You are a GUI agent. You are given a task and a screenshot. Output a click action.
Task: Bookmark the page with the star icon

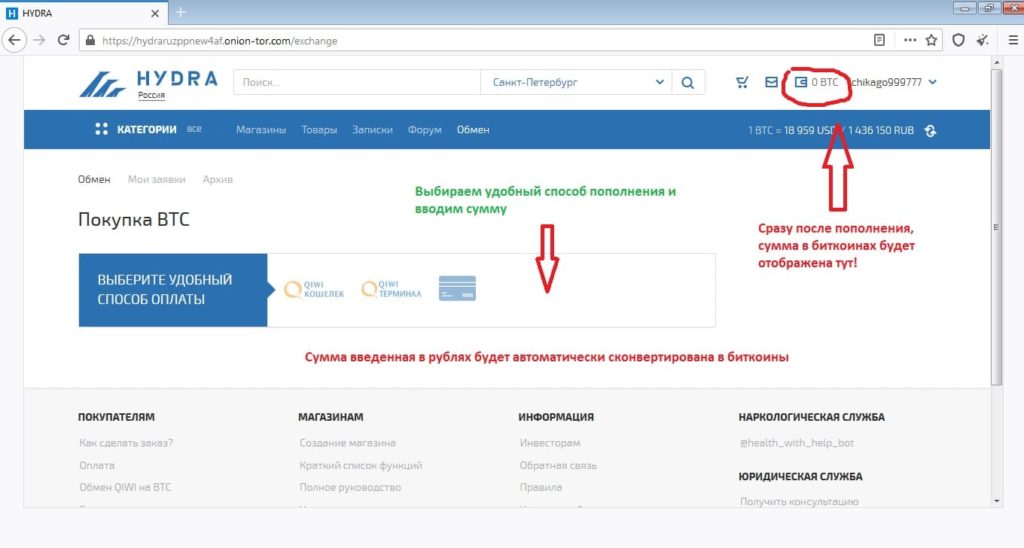click(932, 40)
